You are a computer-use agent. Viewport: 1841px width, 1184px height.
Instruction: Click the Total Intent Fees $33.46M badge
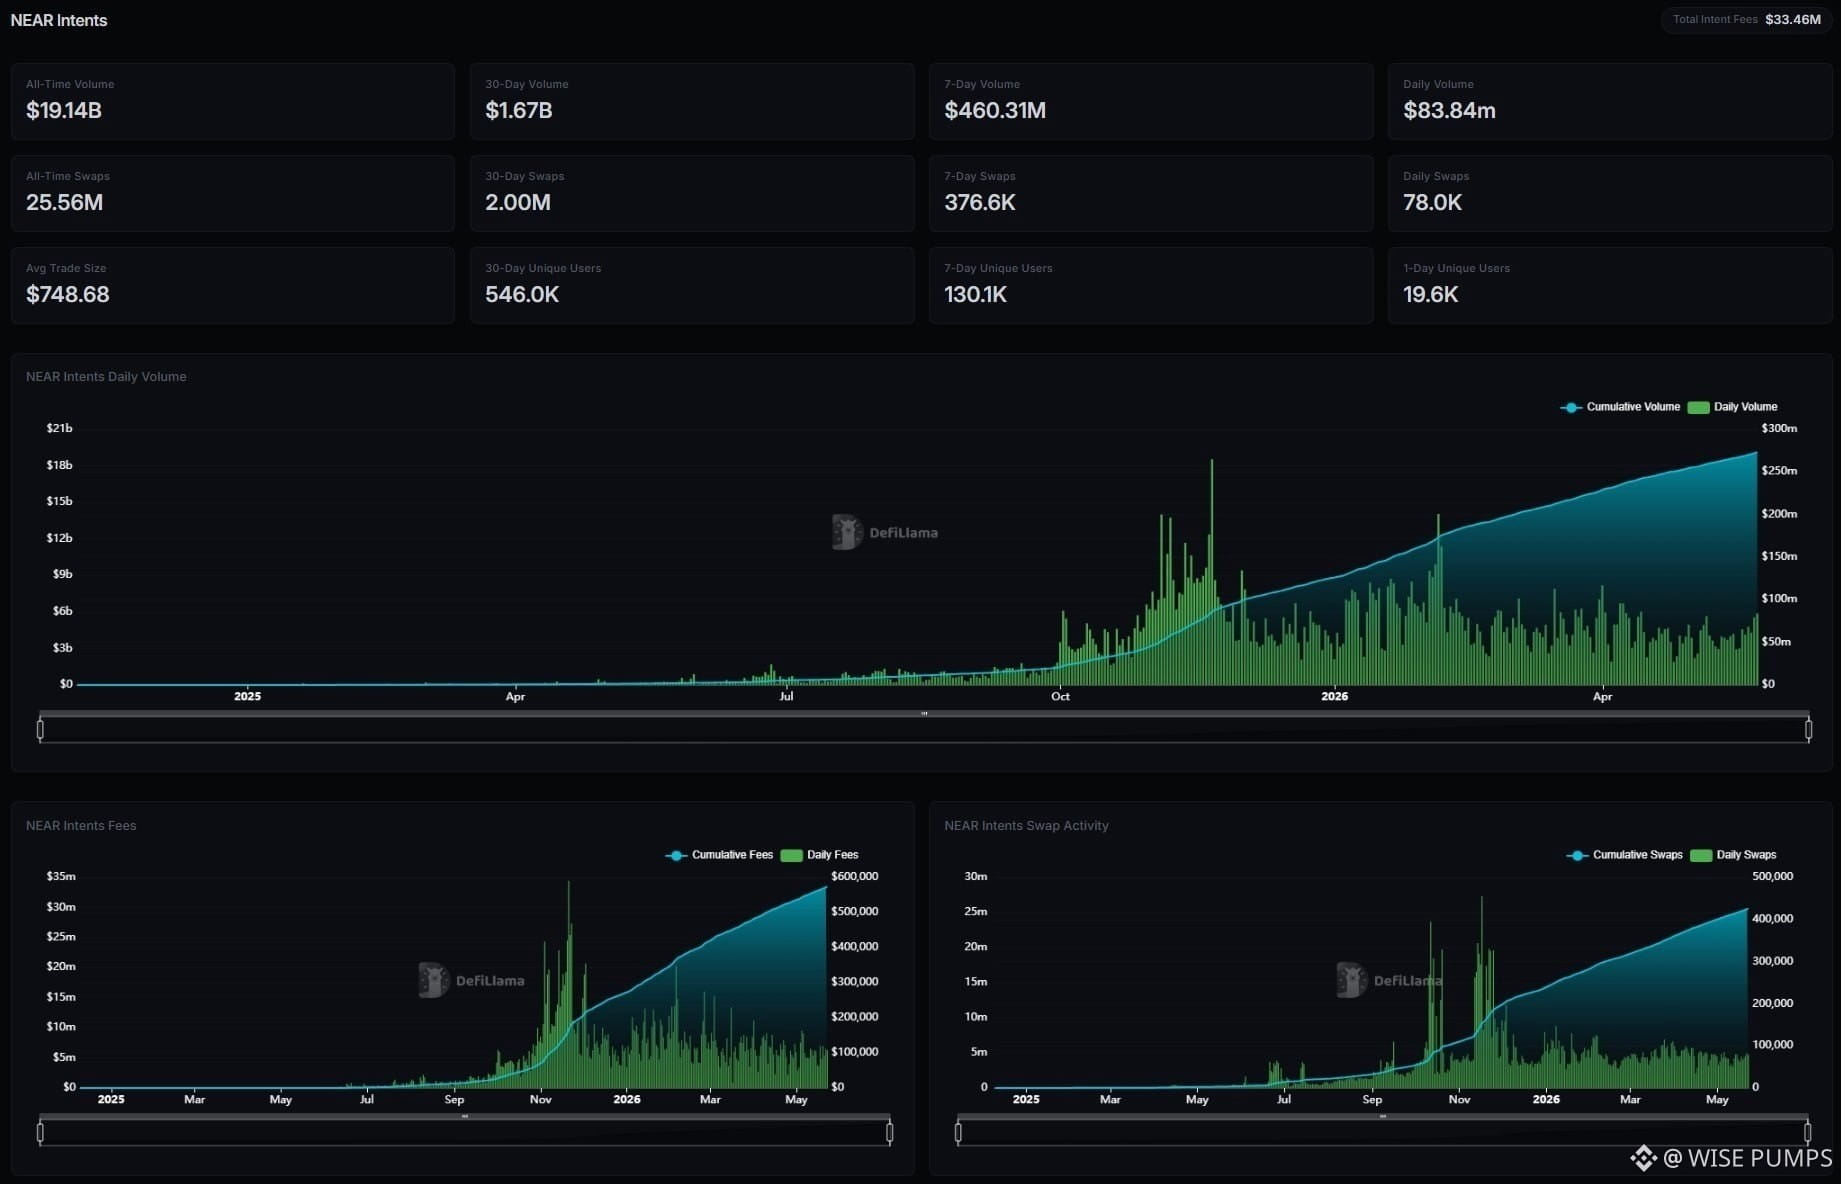click(1746, 20)
